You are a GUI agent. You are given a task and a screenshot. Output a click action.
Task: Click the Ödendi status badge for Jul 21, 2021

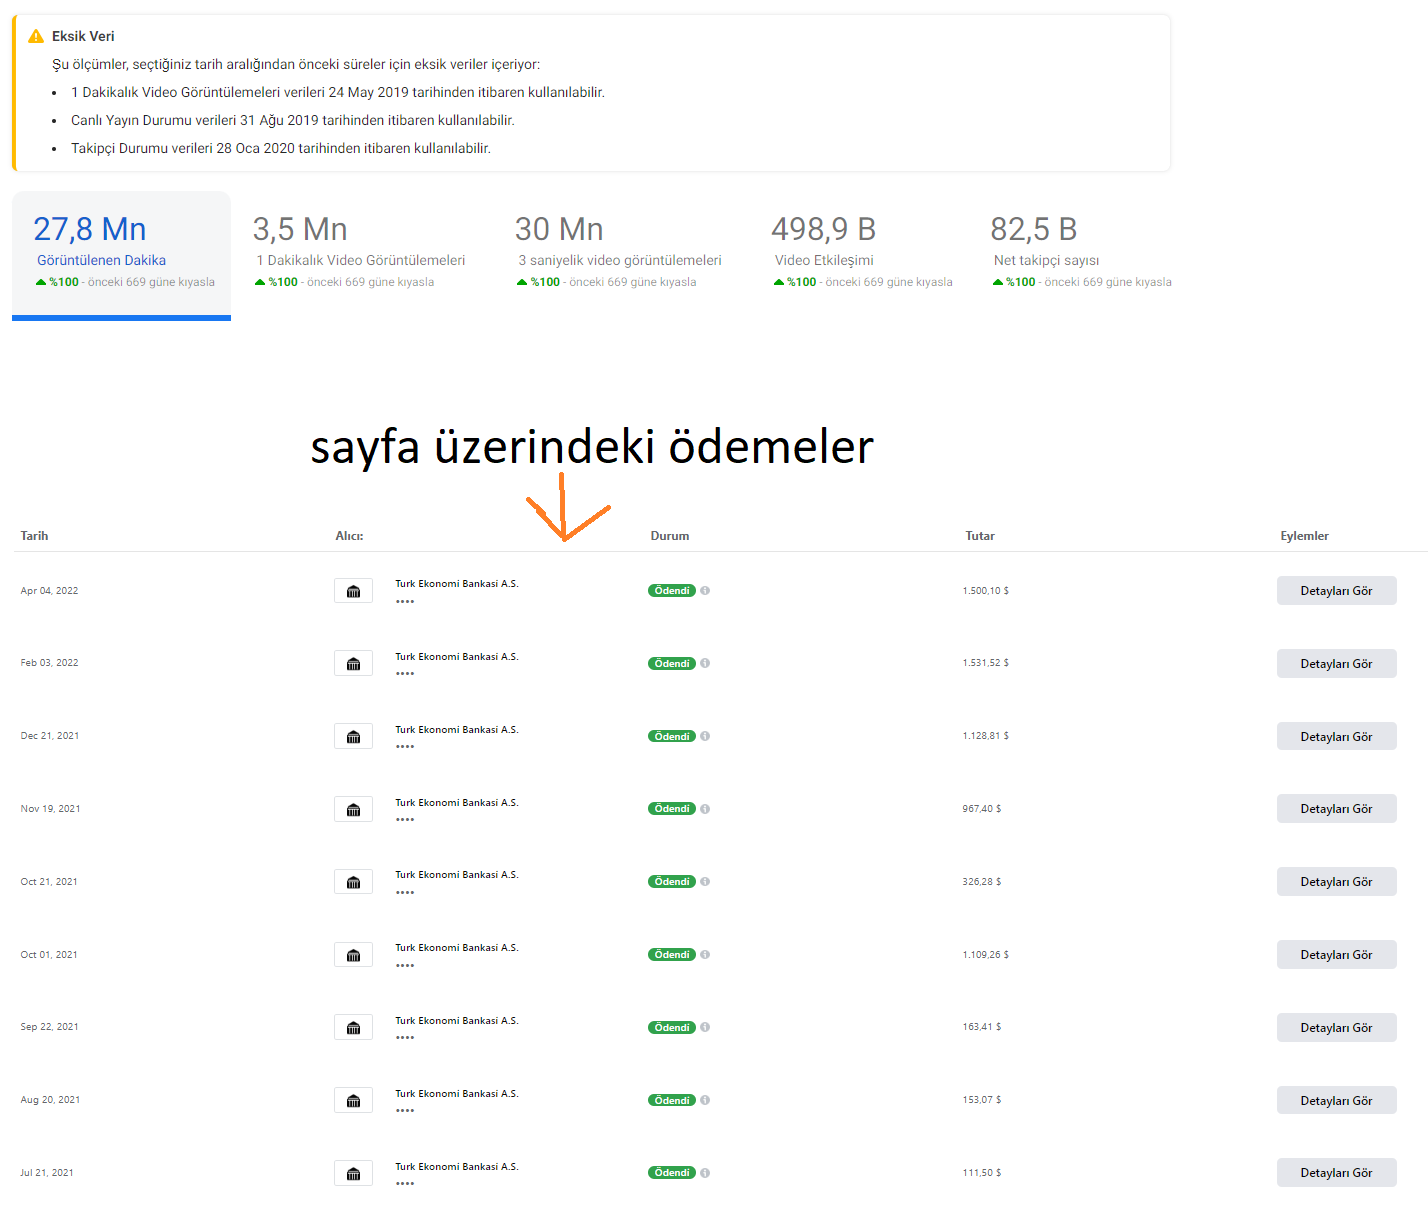tap(672, 1173)
